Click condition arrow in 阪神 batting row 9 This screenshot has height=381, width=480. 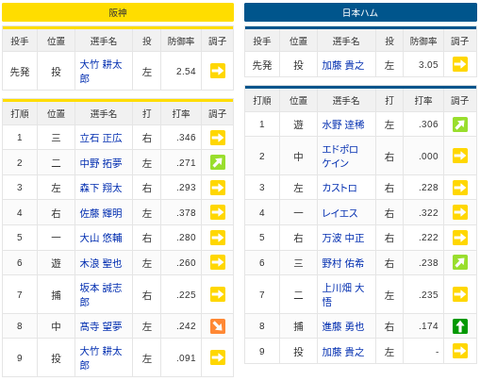(x=218, y=358)
